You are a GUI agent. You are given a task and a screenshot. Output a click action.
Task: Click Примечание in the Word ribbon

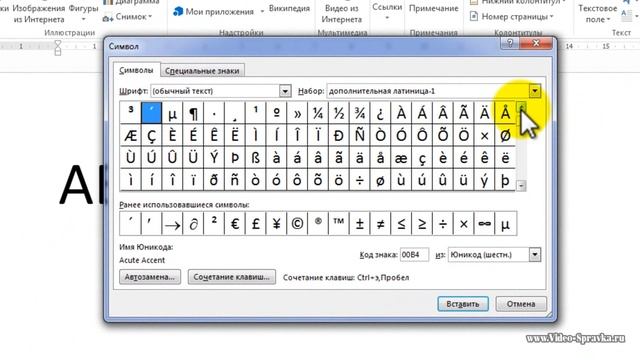pyautogui.click(x=433, y=8)
